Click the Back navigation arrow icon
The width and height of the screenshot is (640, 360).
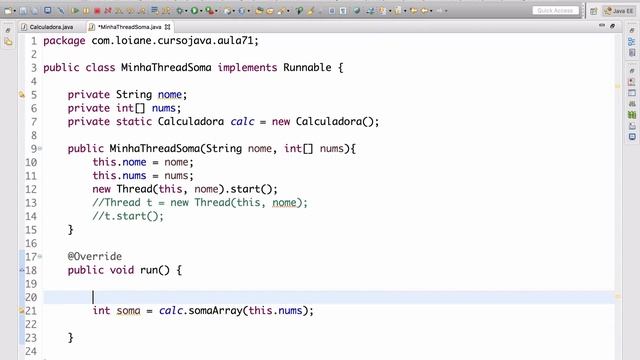point(424,11)
